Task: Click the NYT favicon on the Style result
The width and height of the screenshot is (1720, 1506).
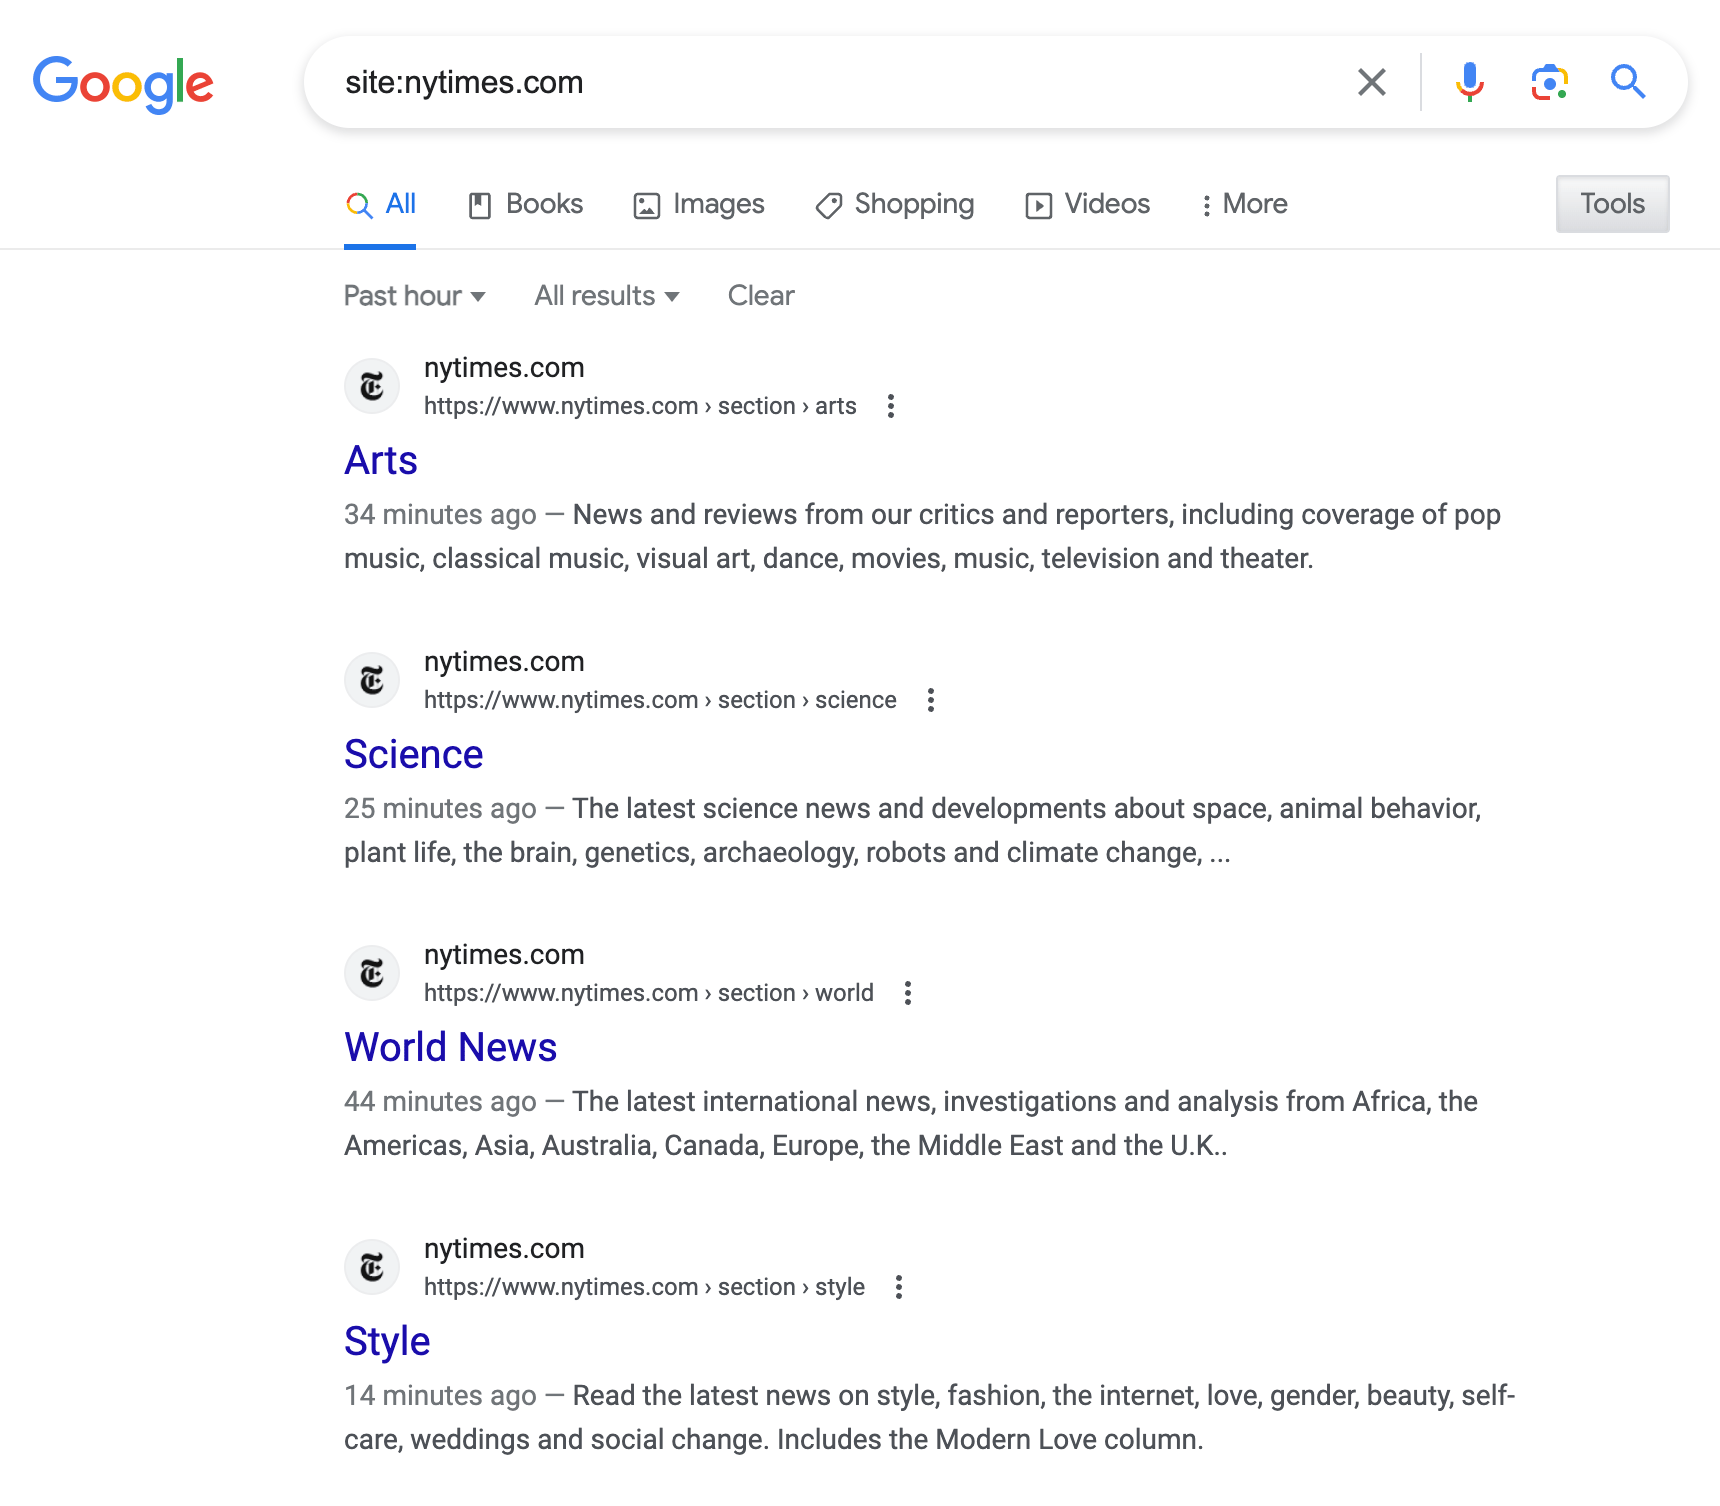Action: tap(371, 1267)
